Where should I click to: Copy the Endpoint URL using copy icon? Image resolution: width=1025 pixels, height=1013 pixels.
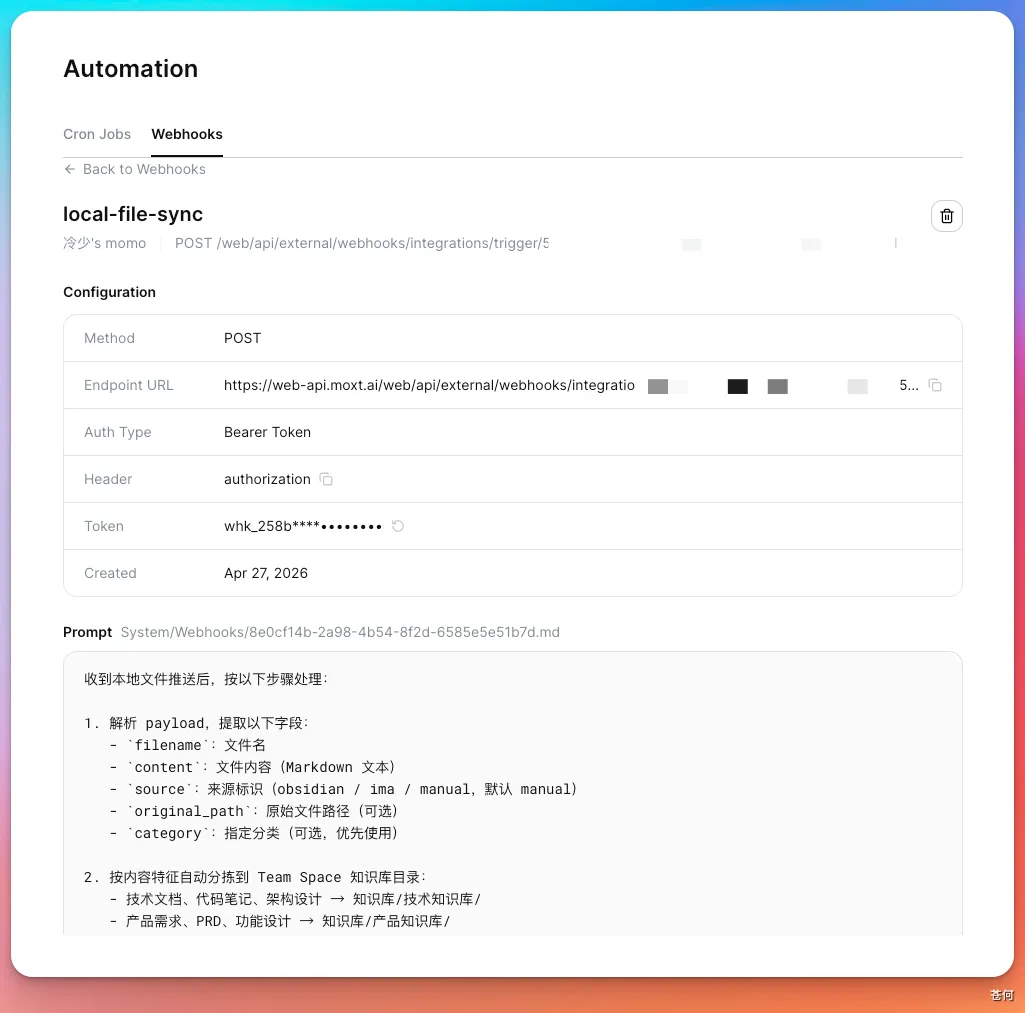[935, 385]
